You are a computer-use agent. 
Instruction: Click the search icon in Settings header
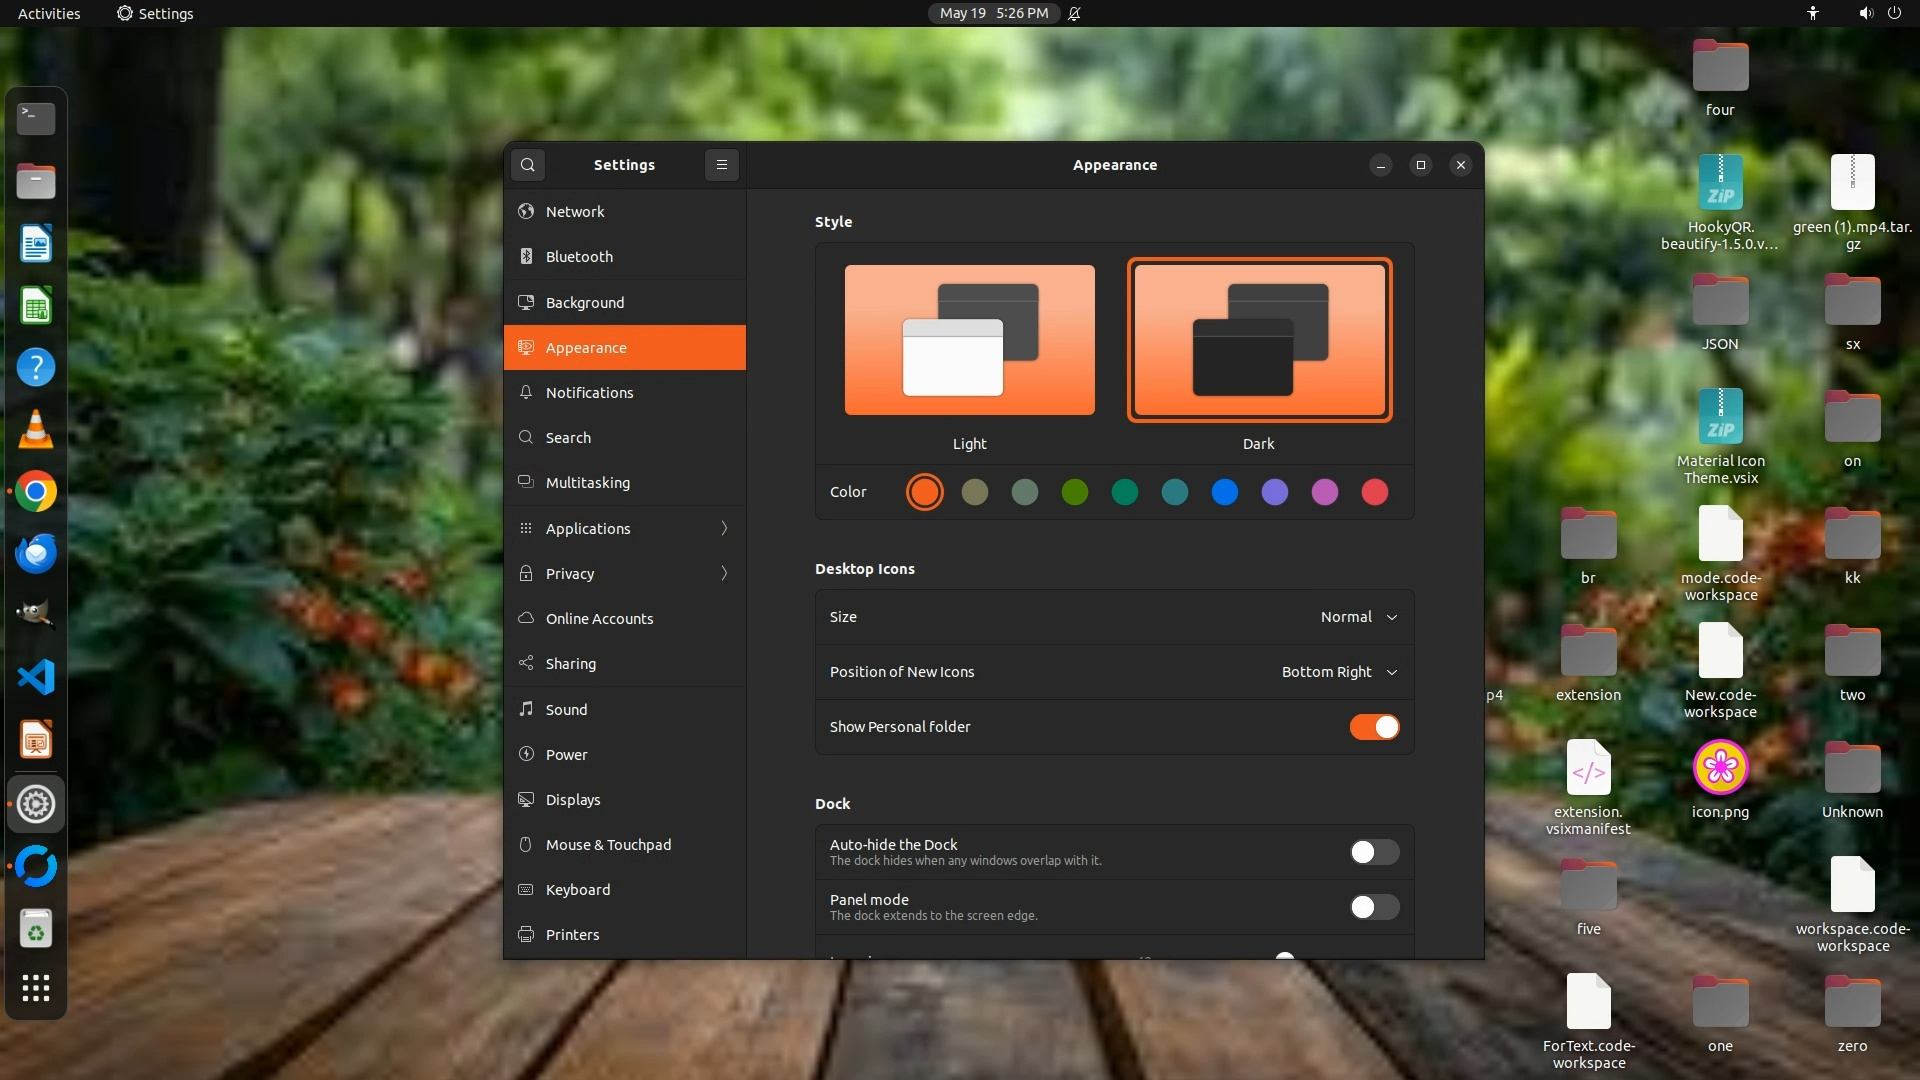coord(528,165)
